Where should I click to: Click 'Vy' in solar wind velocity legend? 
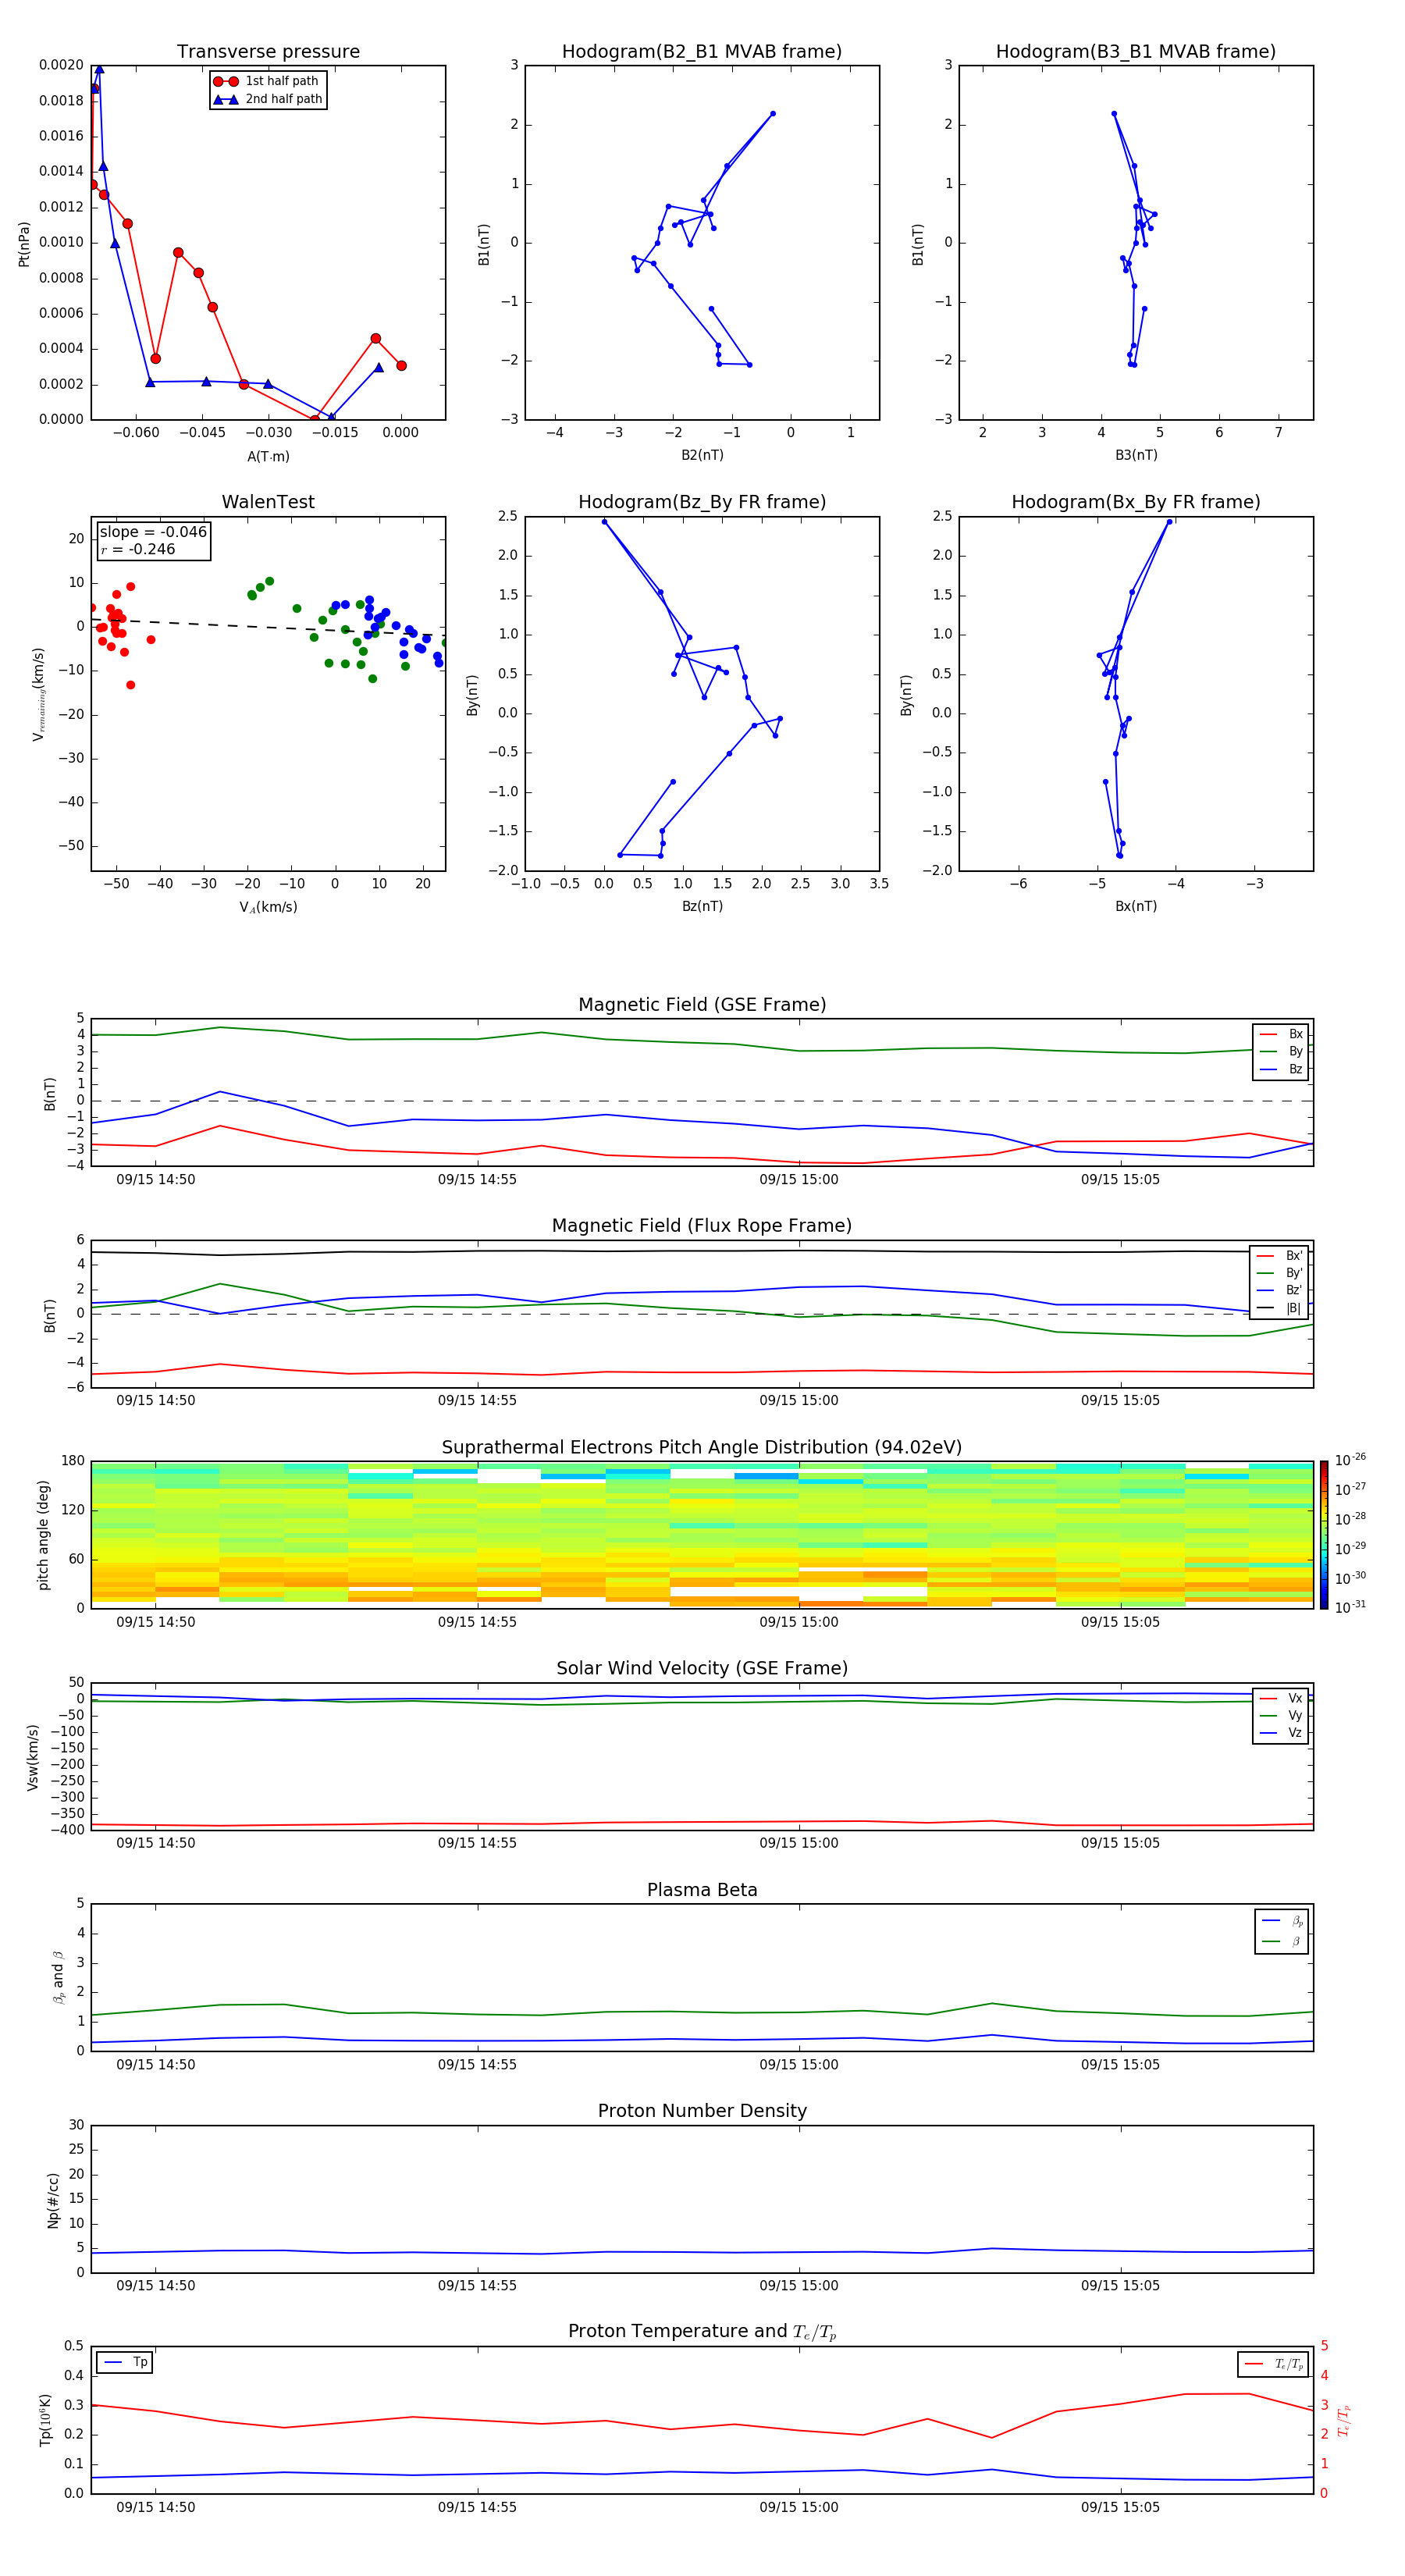(1296, 1716)
